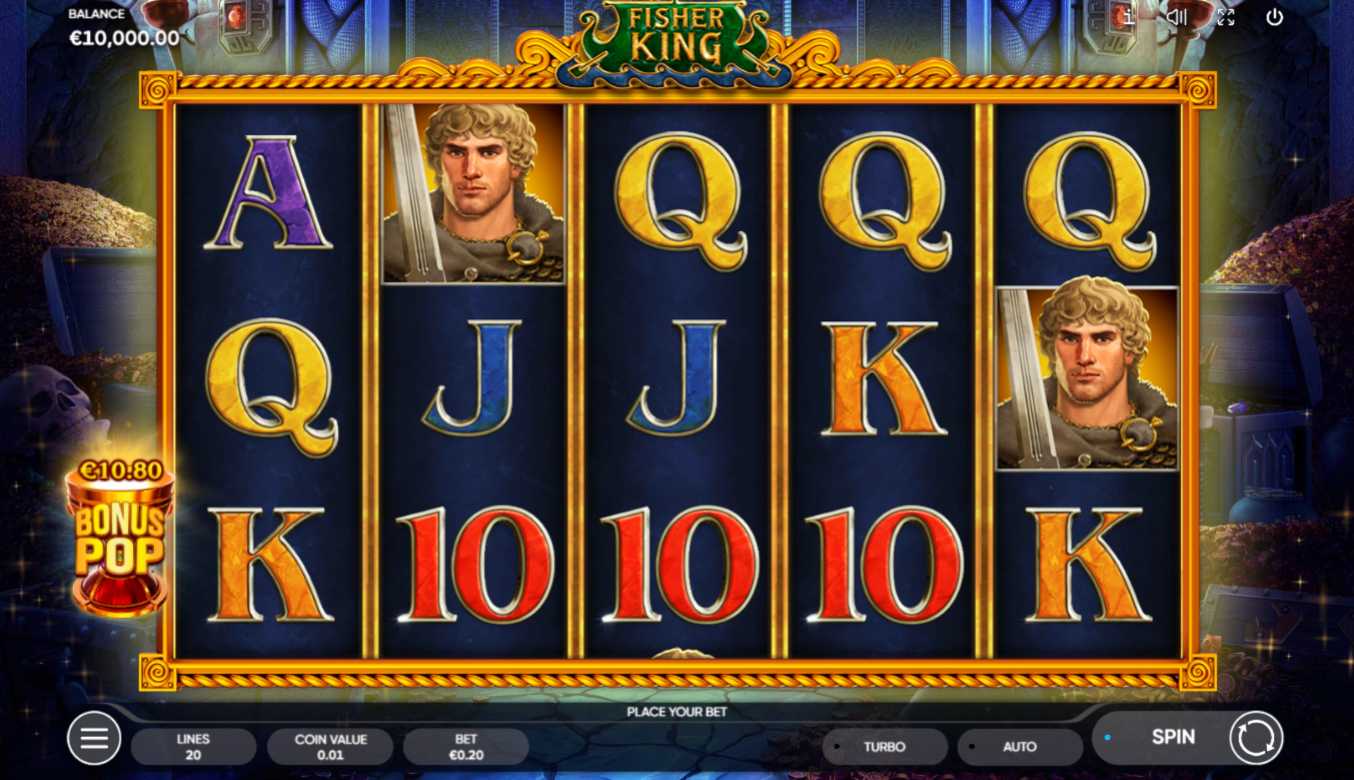Click the knight symbol on reel five
This screenshot has width=1354, height=780.
1088,379
